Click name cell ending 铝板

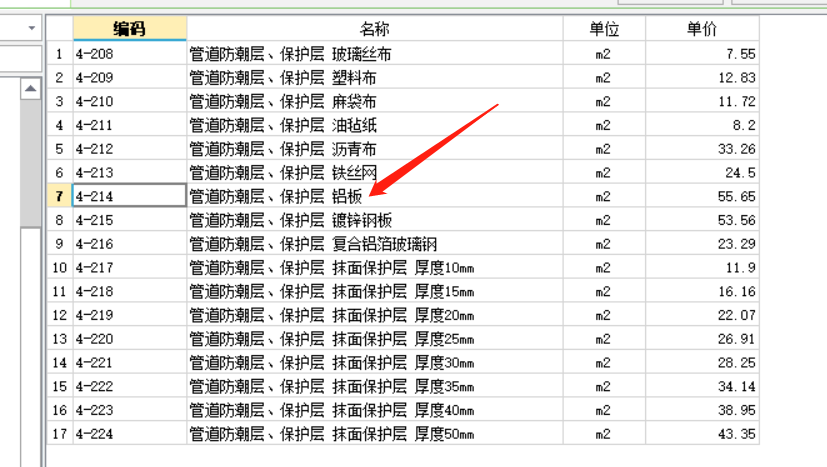click(x=375, y=196)
